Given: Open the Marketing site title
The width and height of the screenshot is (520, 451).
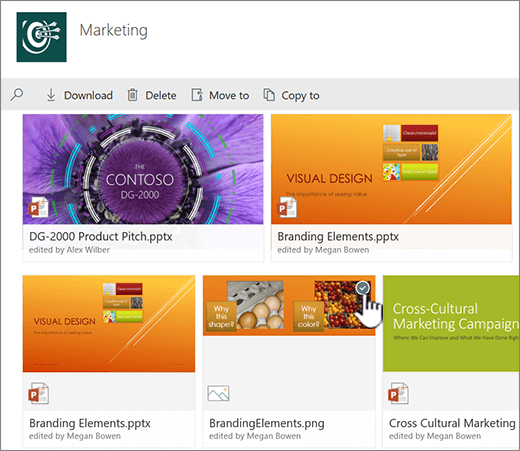Looking at the screenshot, I should pyautogui.click(x=113, y=30).
